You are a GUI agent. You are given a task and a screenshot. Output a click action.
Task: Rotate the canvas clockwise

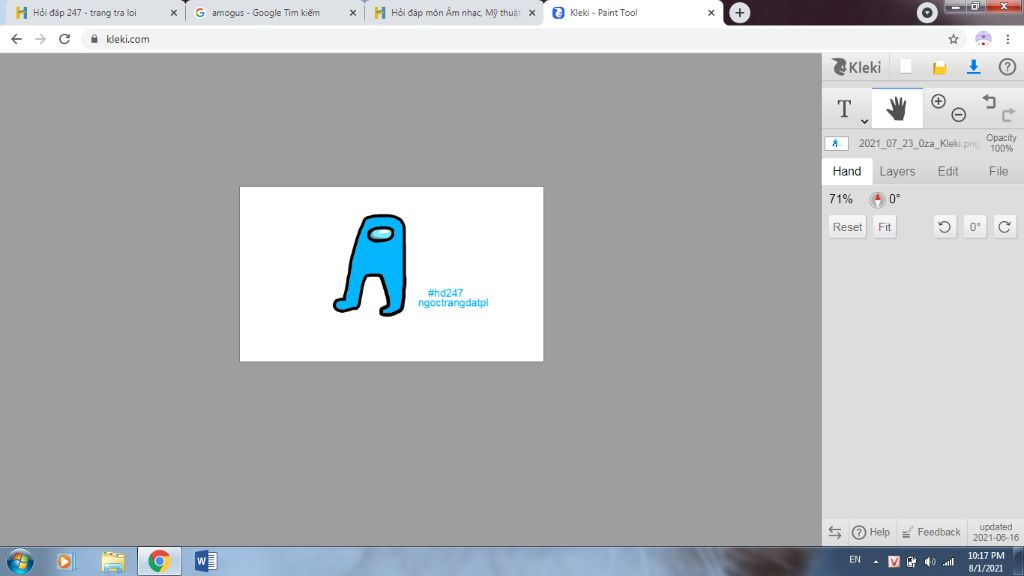(1004, 227)
